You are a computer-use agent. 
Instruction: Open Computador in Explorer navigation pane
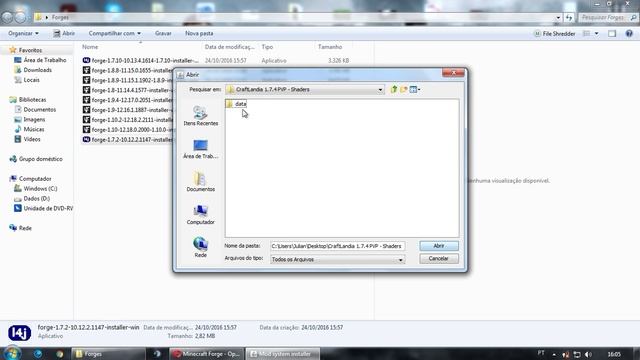click(x=30, y=179)
